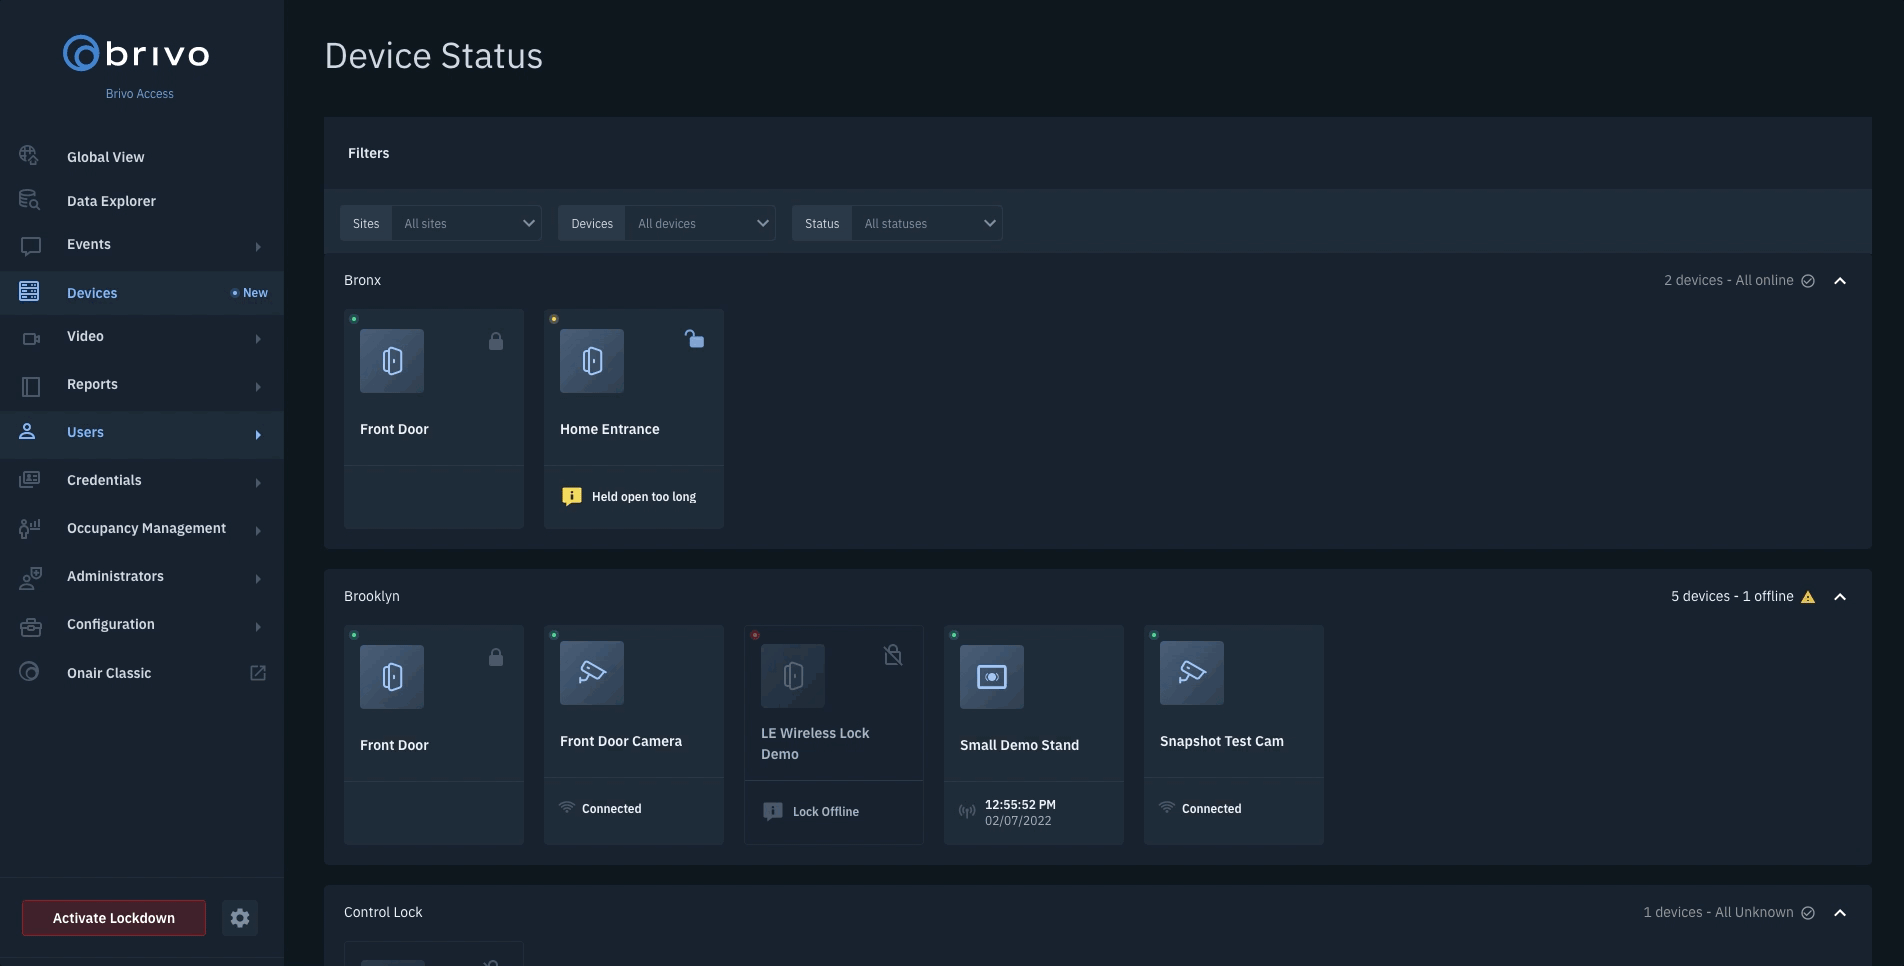Click the Video camera sidebar icon
Image resolution: width=1904 pixels, height=966 pixels.
(x=31, y=338)
